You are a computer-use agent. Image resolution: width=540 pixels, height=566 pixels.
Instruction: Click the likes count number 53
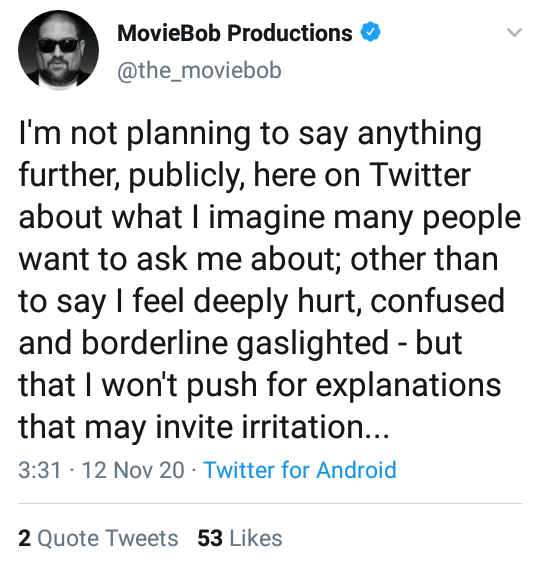[x=210, y=538]
